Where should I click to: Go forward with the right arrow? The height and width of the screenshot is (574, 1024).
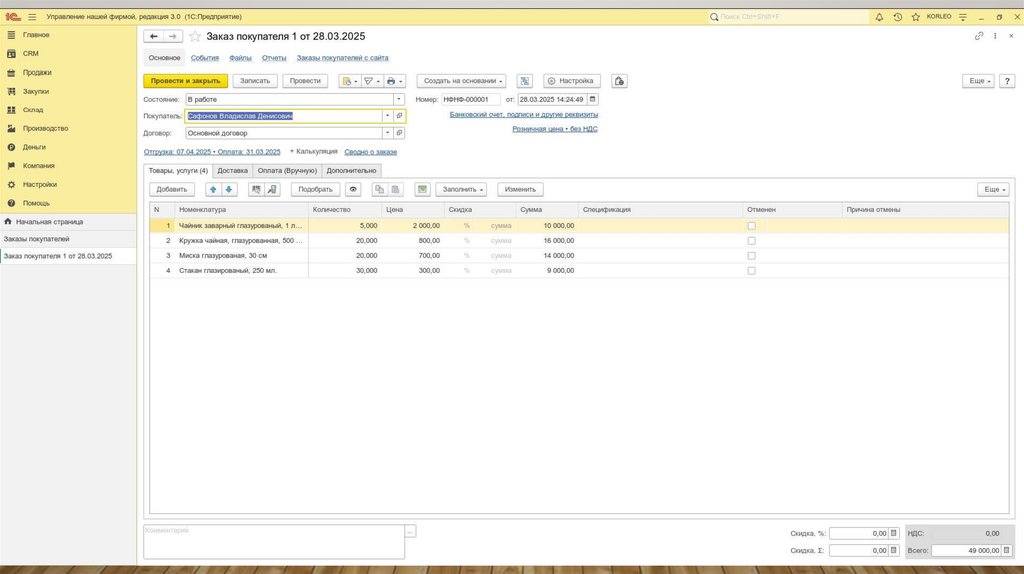(172, 37)
